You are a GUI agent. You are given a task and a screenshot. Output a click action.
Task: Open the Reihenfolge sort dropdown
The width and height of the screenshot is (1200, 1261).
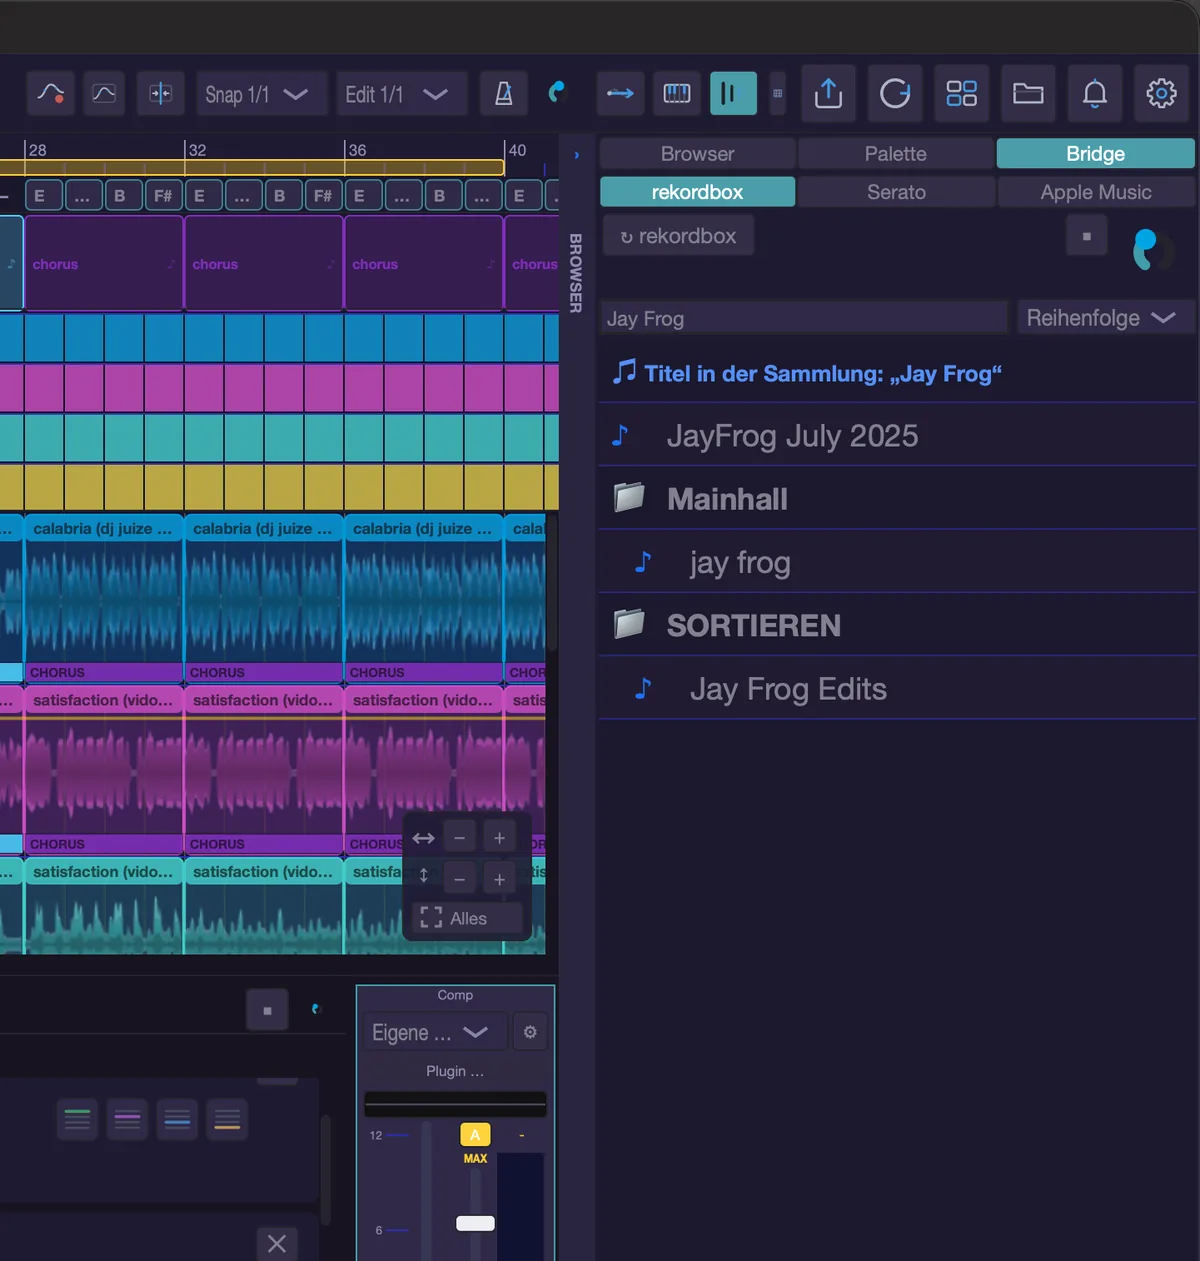click(x=1105, y=318)
